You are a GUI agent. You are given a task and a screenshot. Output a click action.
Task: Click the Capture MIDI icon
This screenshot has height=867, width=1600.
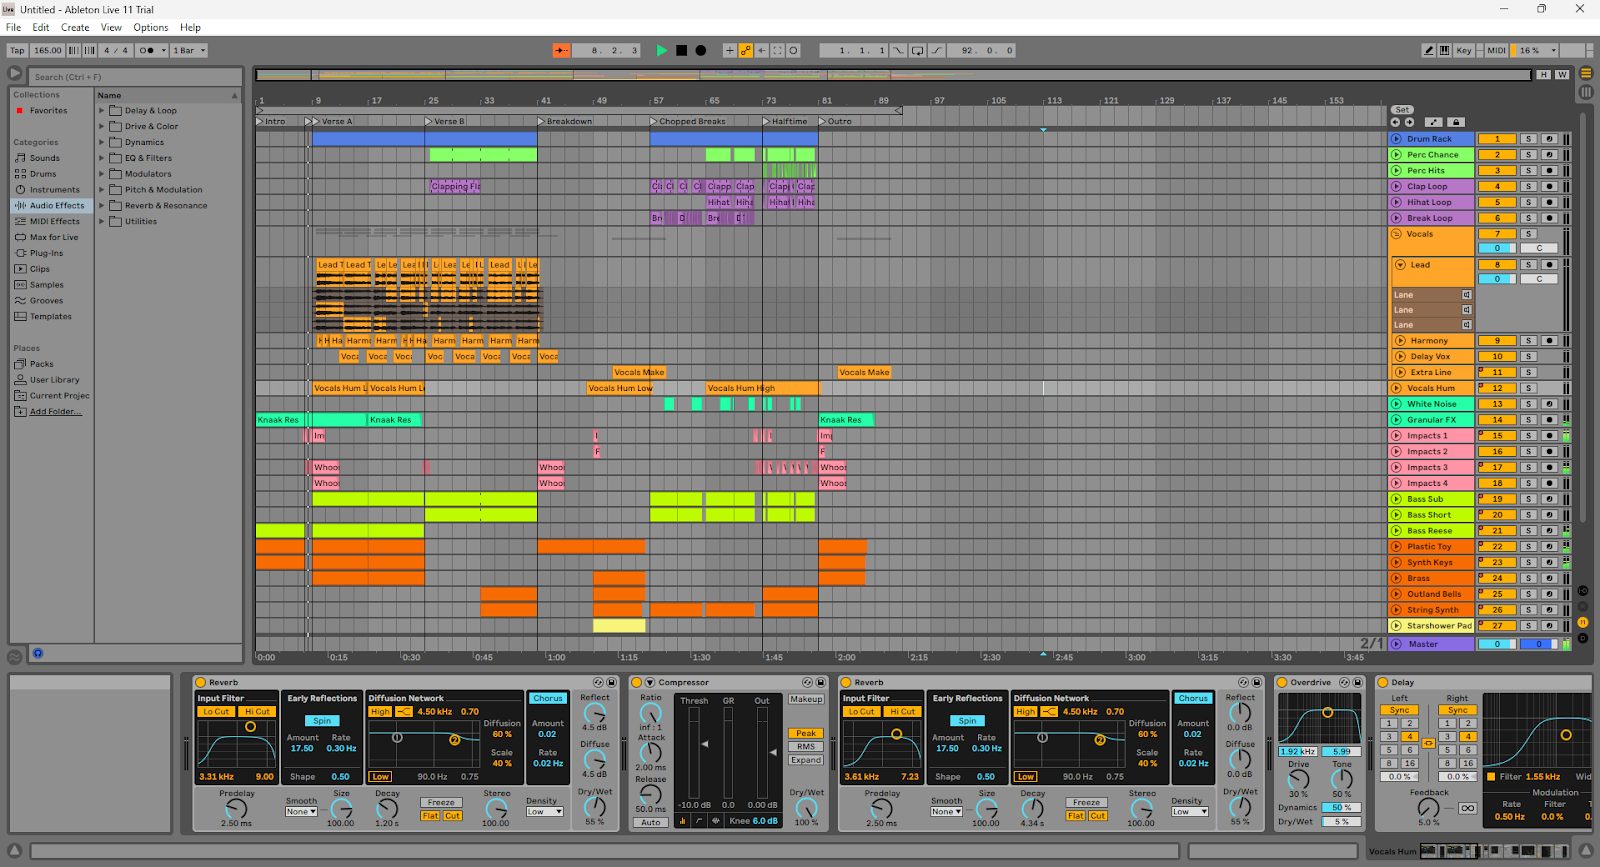tap(777, 50)
